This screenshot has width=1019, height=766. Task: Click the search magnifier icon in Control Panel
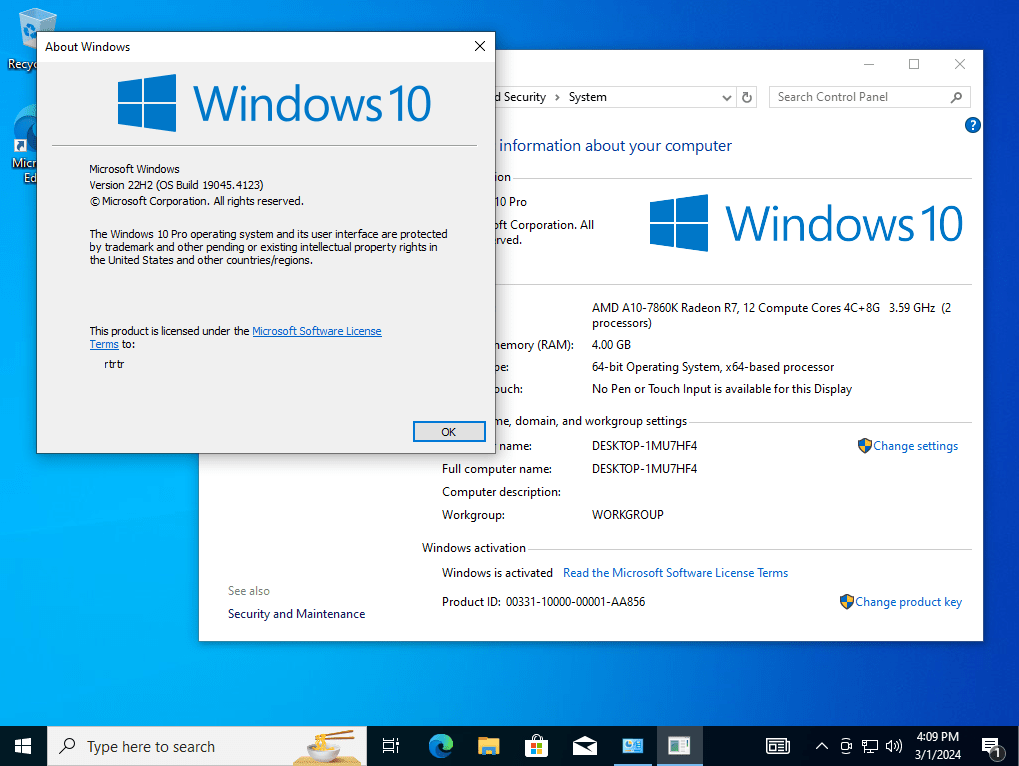pyautogui.click(x=956, y=97)
